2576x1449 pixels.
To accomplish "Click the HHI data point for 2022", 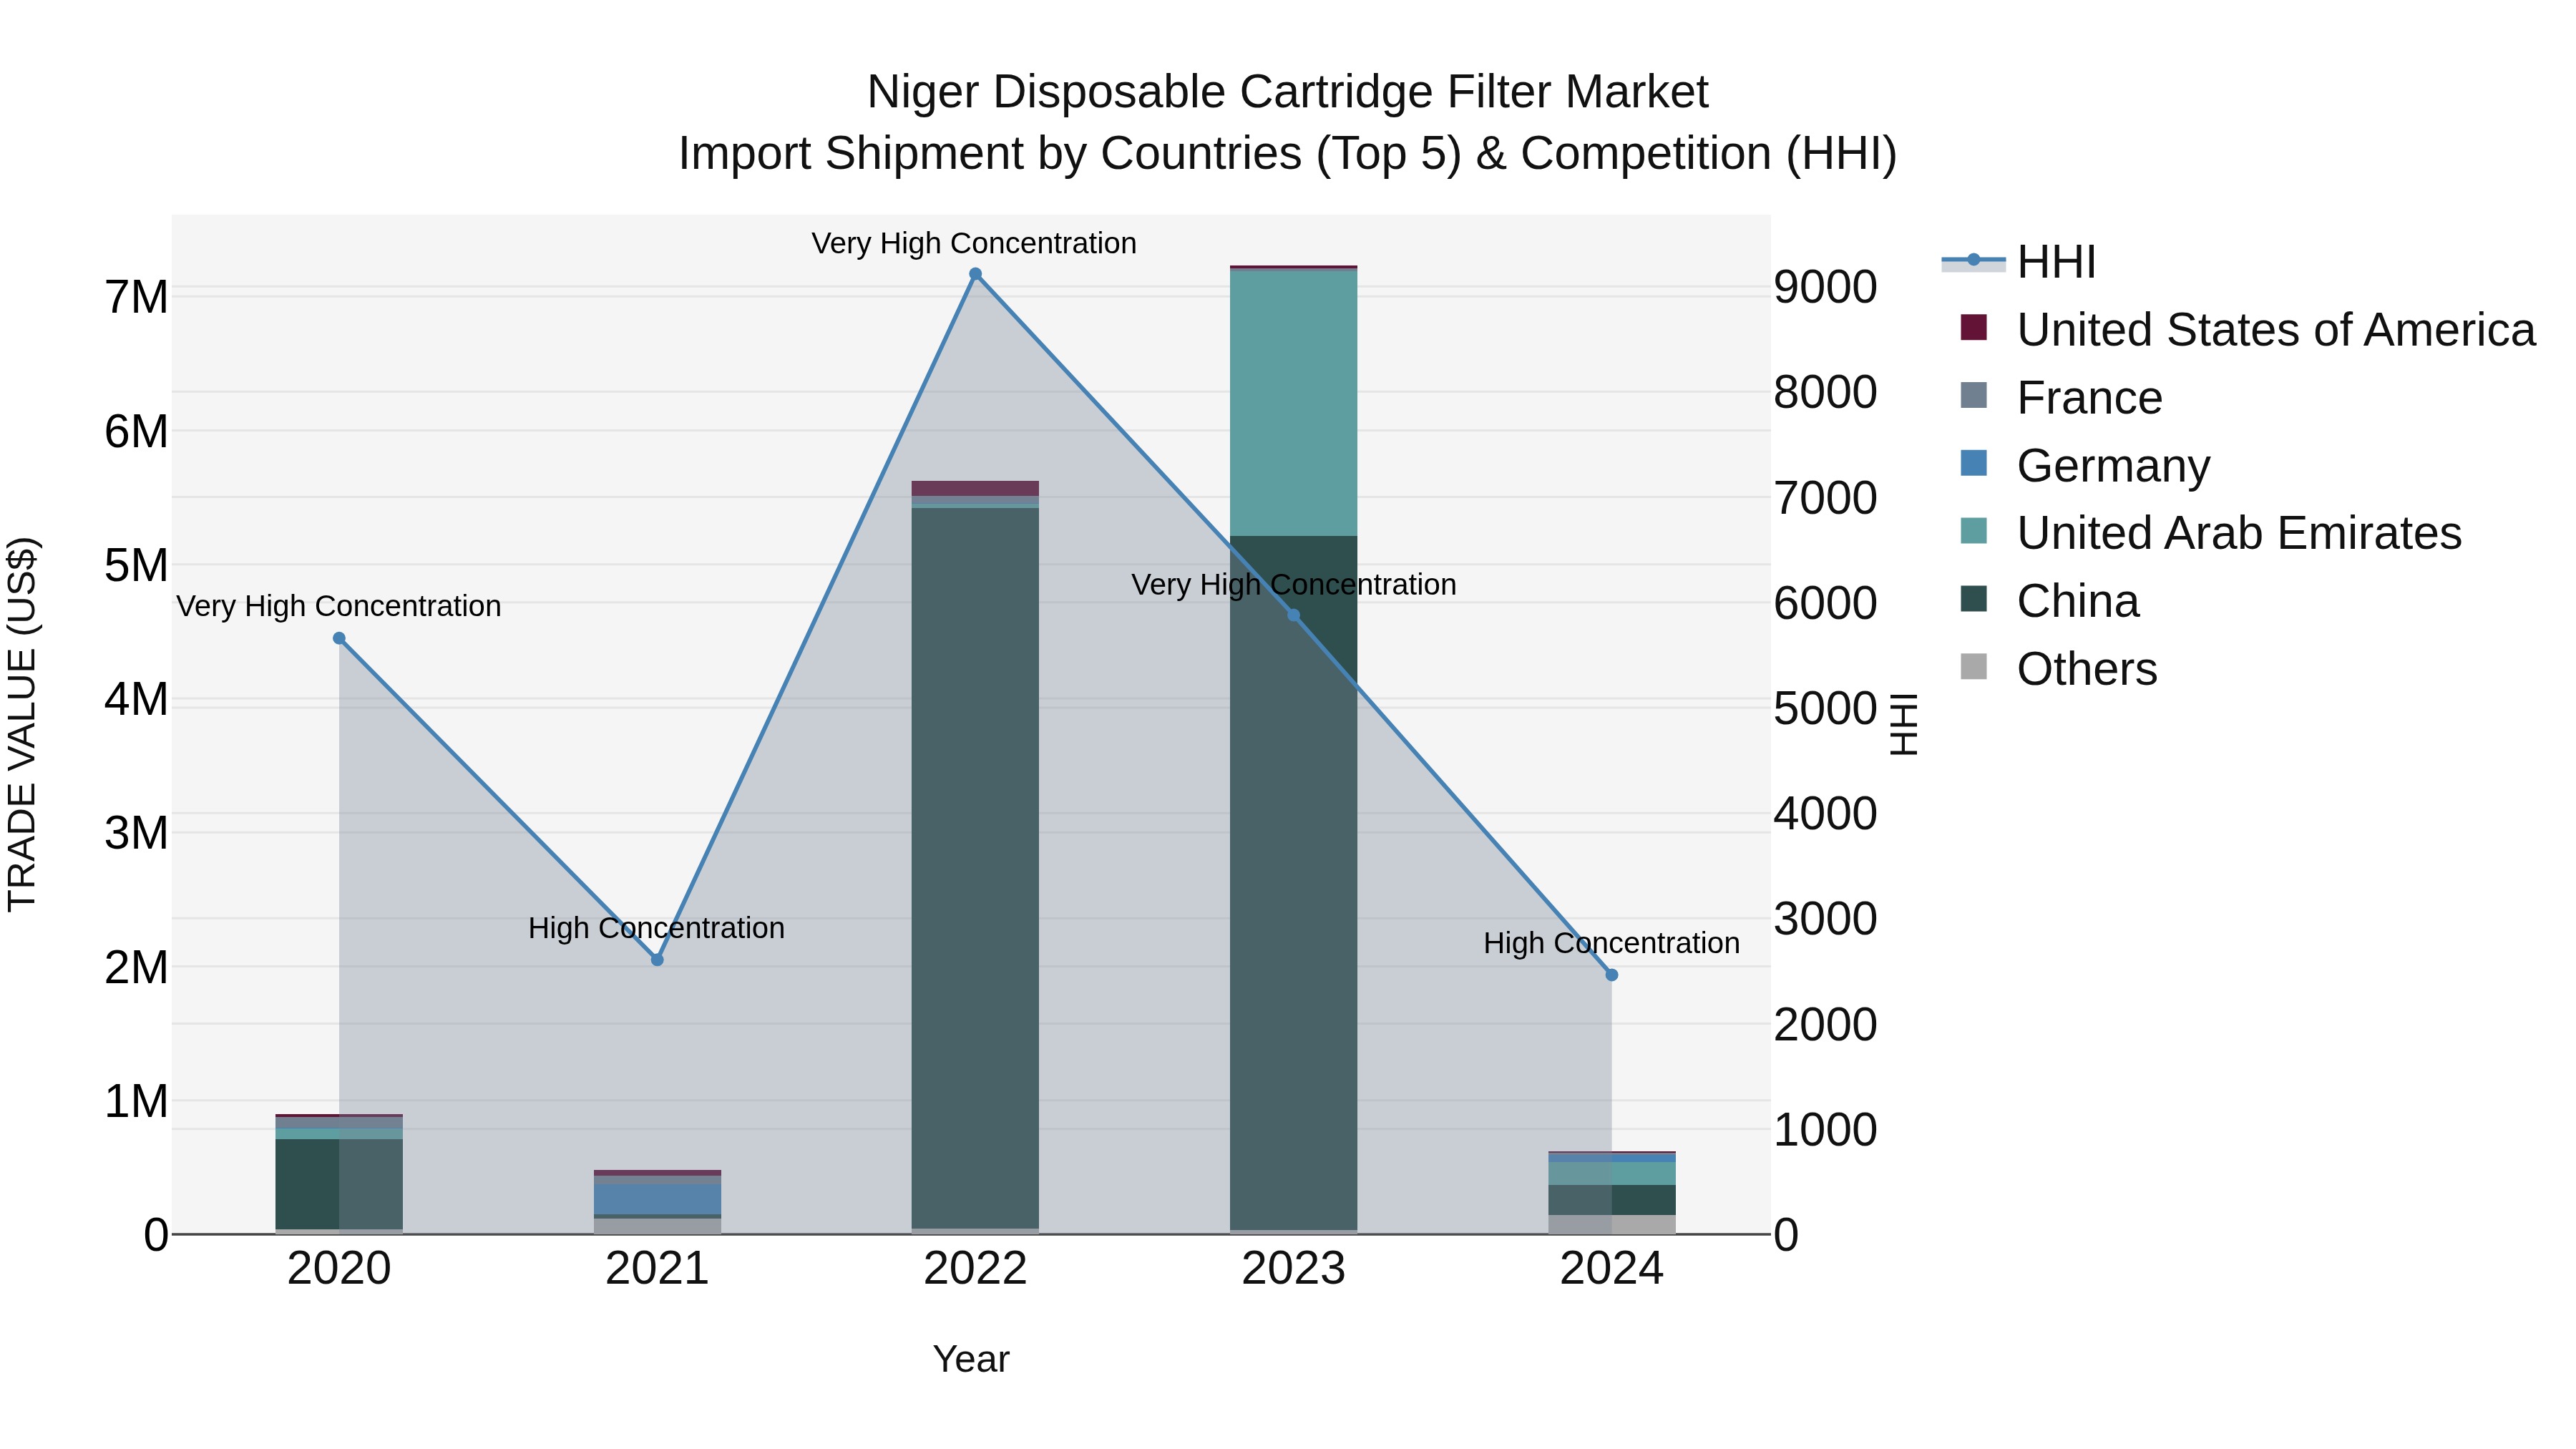I will 975,274.
